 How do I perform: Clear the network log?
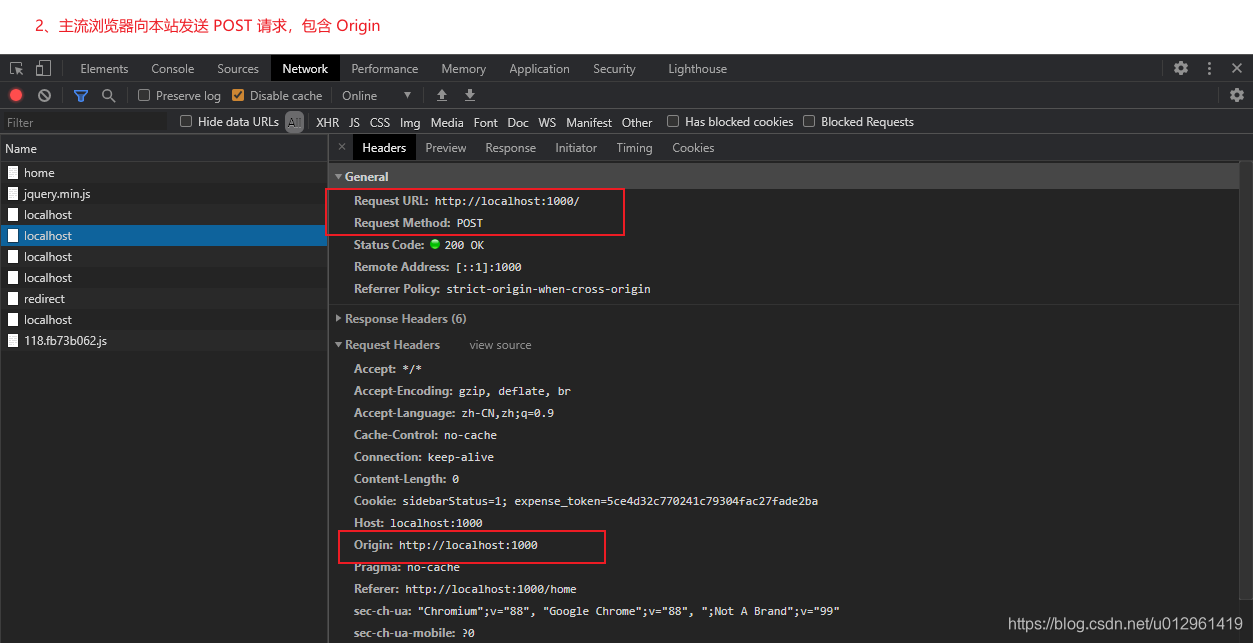tap(44, 95)
